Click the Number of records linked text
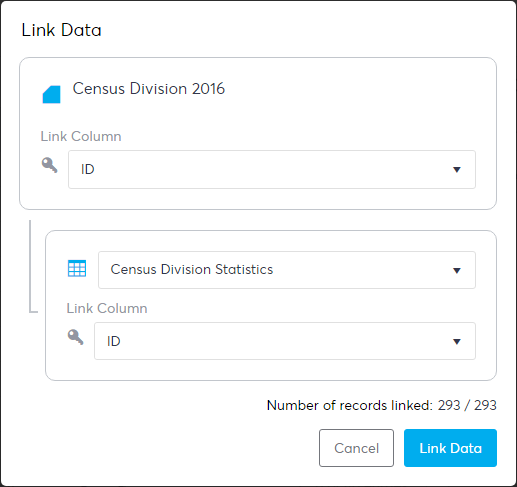Image resolution: width=517 pixels, height=487 pixels. pos(350,405)
